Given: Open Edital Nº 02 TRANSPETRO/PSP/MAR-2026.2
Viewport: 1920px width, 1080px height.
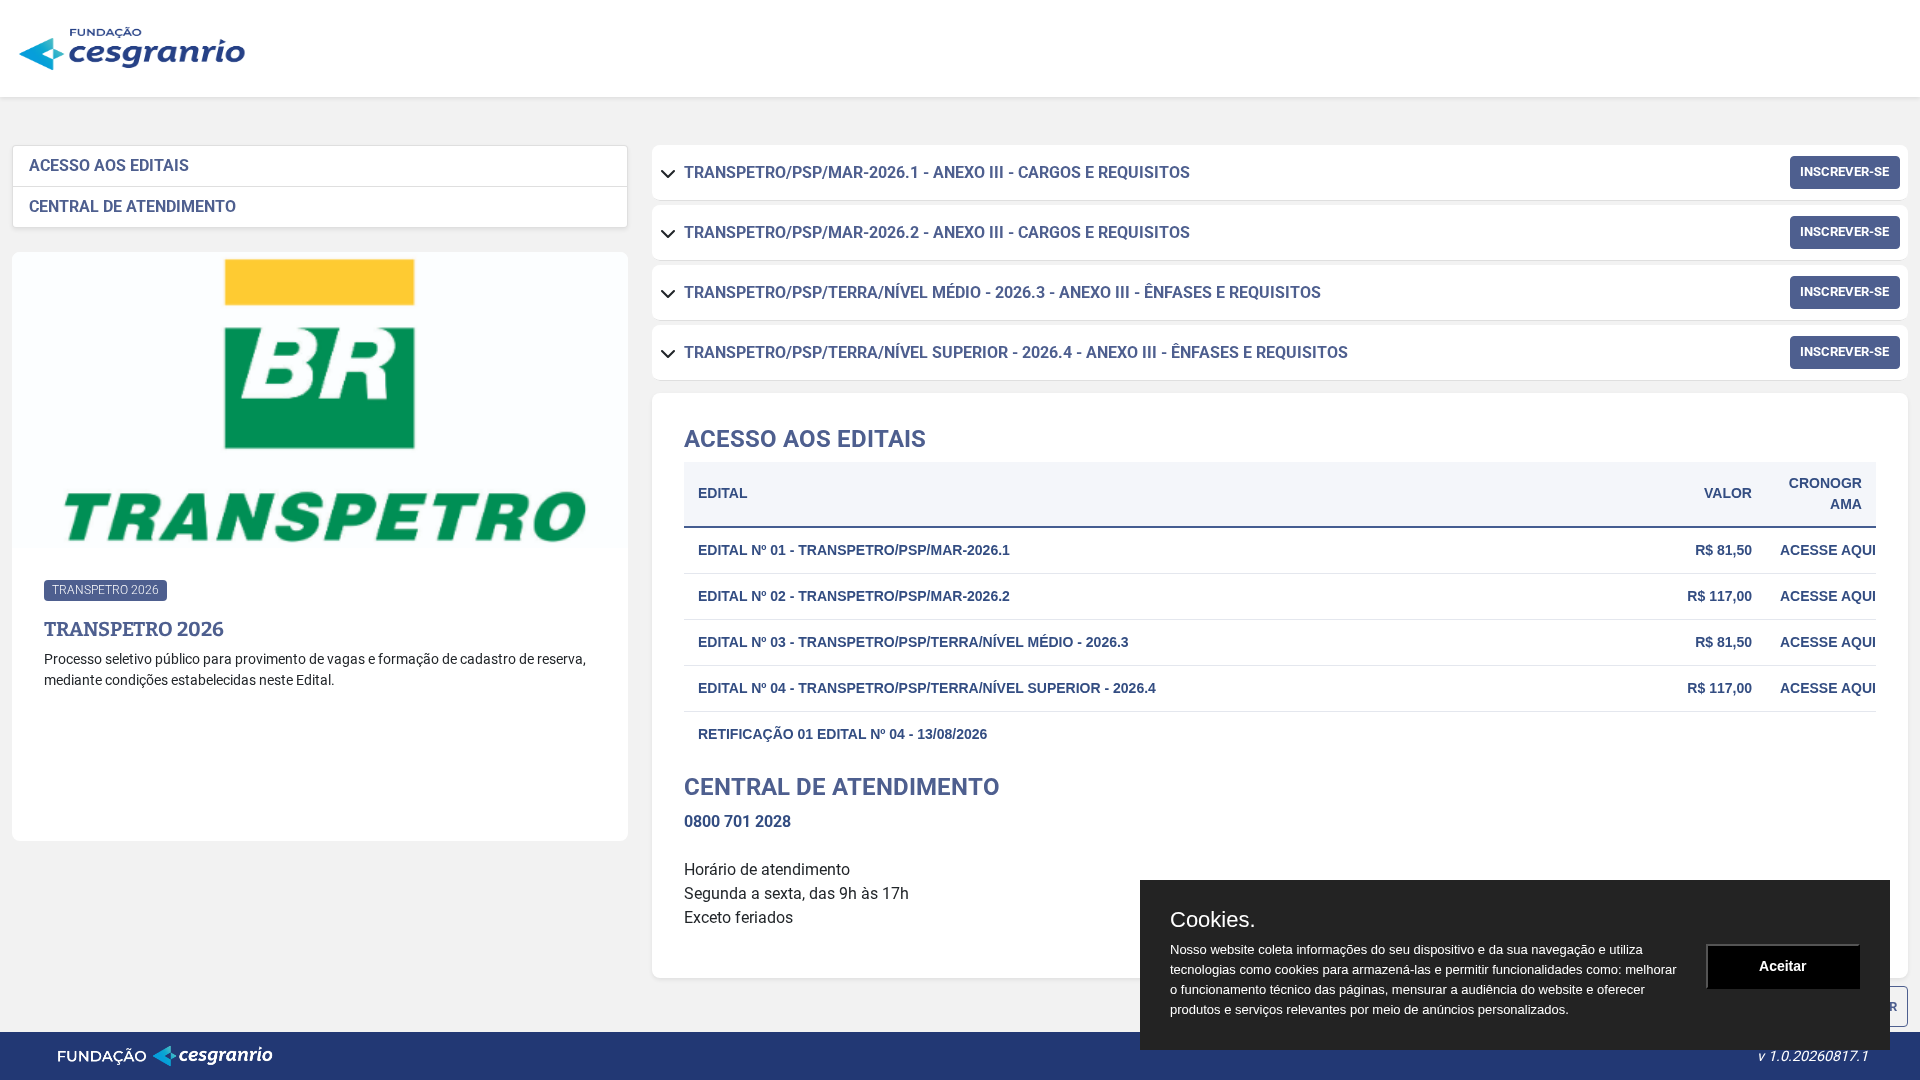Looking at the screenshot, I should click(x=854, y=596).
